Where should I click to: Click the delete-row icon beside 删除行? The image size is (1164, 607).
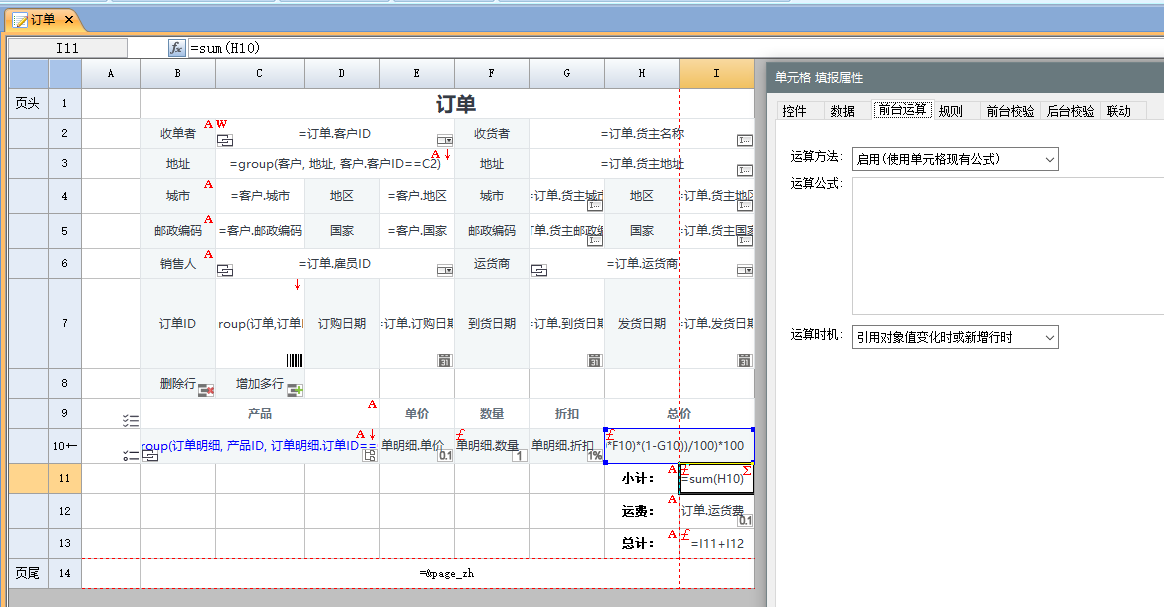click(206, 389)
